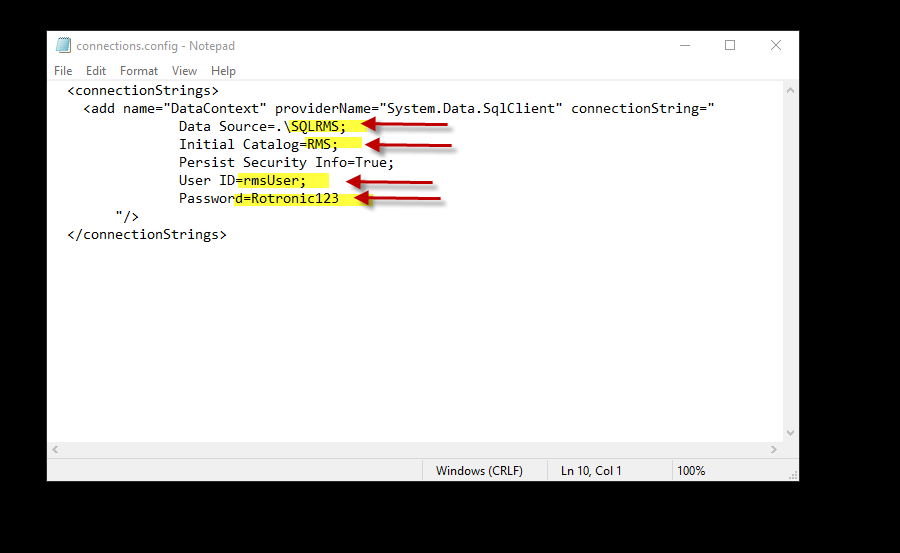Screen dimensions: 900x553
Task: Open the Format menu
Action: [x=139, y=71]
